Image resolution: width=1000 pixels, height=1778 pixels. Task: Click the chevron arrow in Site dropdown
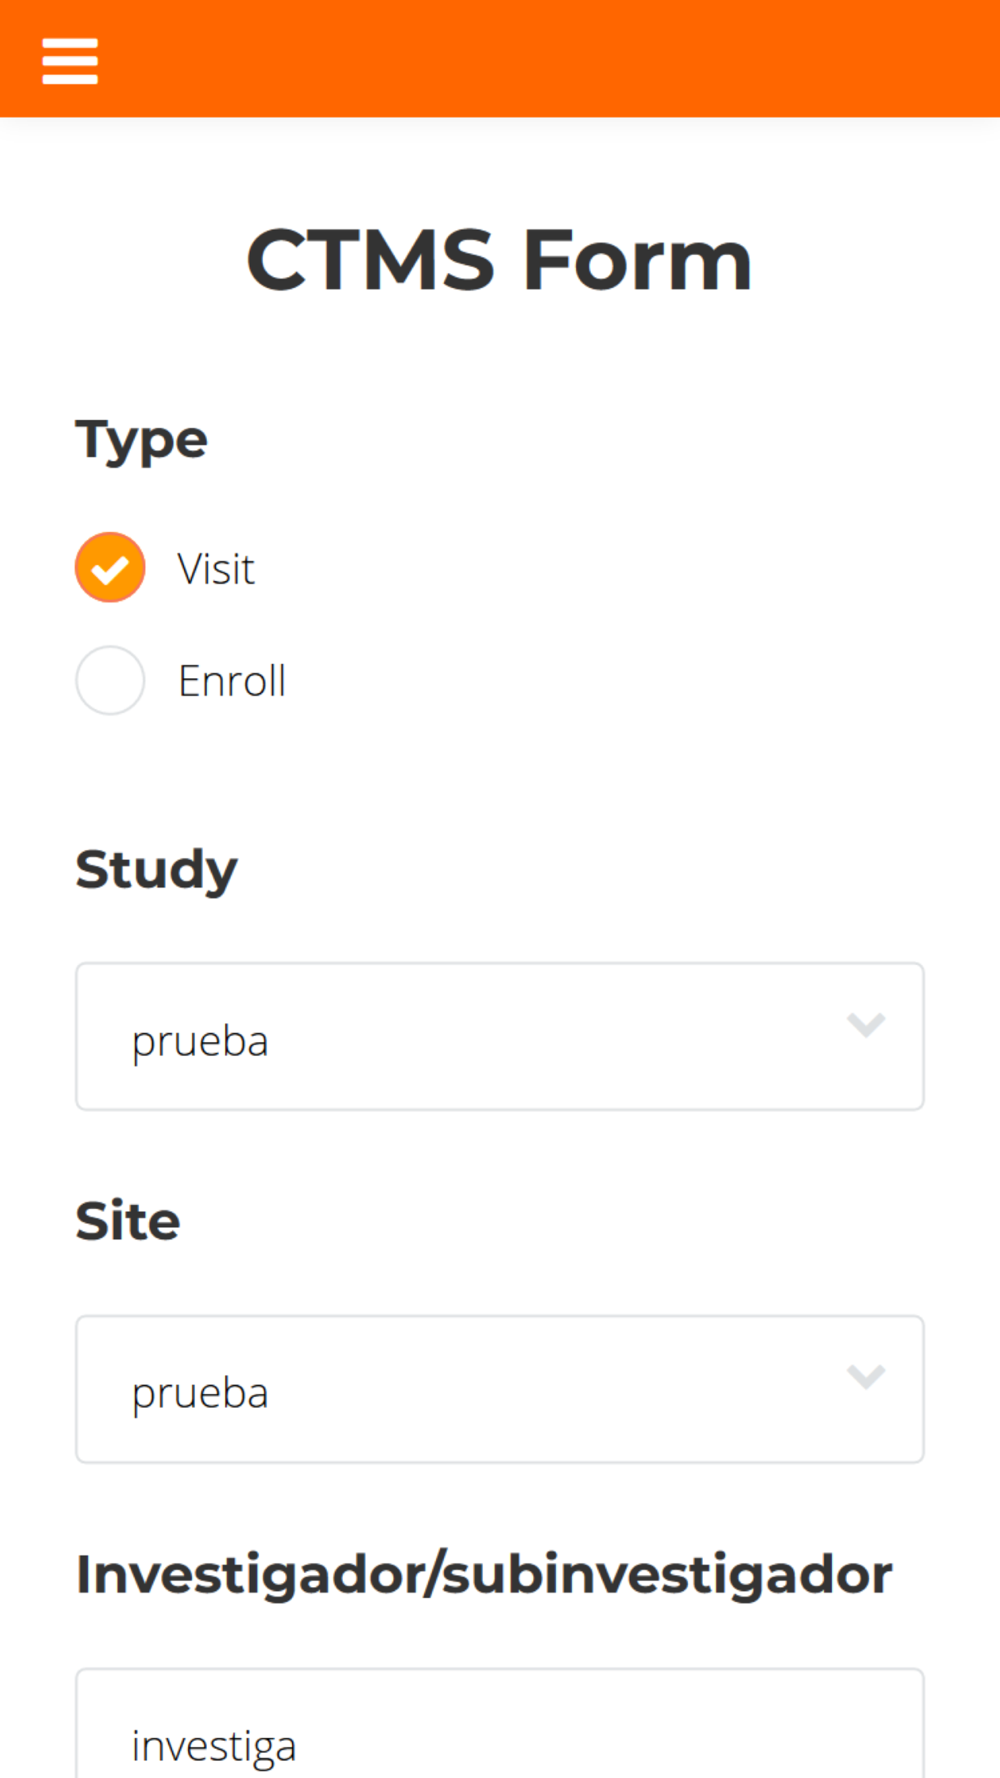[x=866, y=1377]
